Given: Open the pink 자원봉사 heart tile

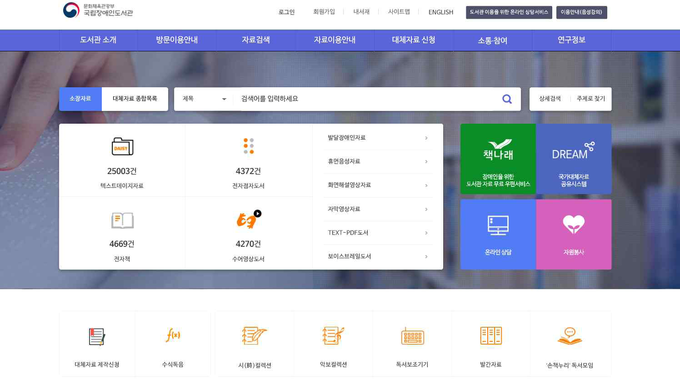Looking at the screenshot, I should 574,235.
